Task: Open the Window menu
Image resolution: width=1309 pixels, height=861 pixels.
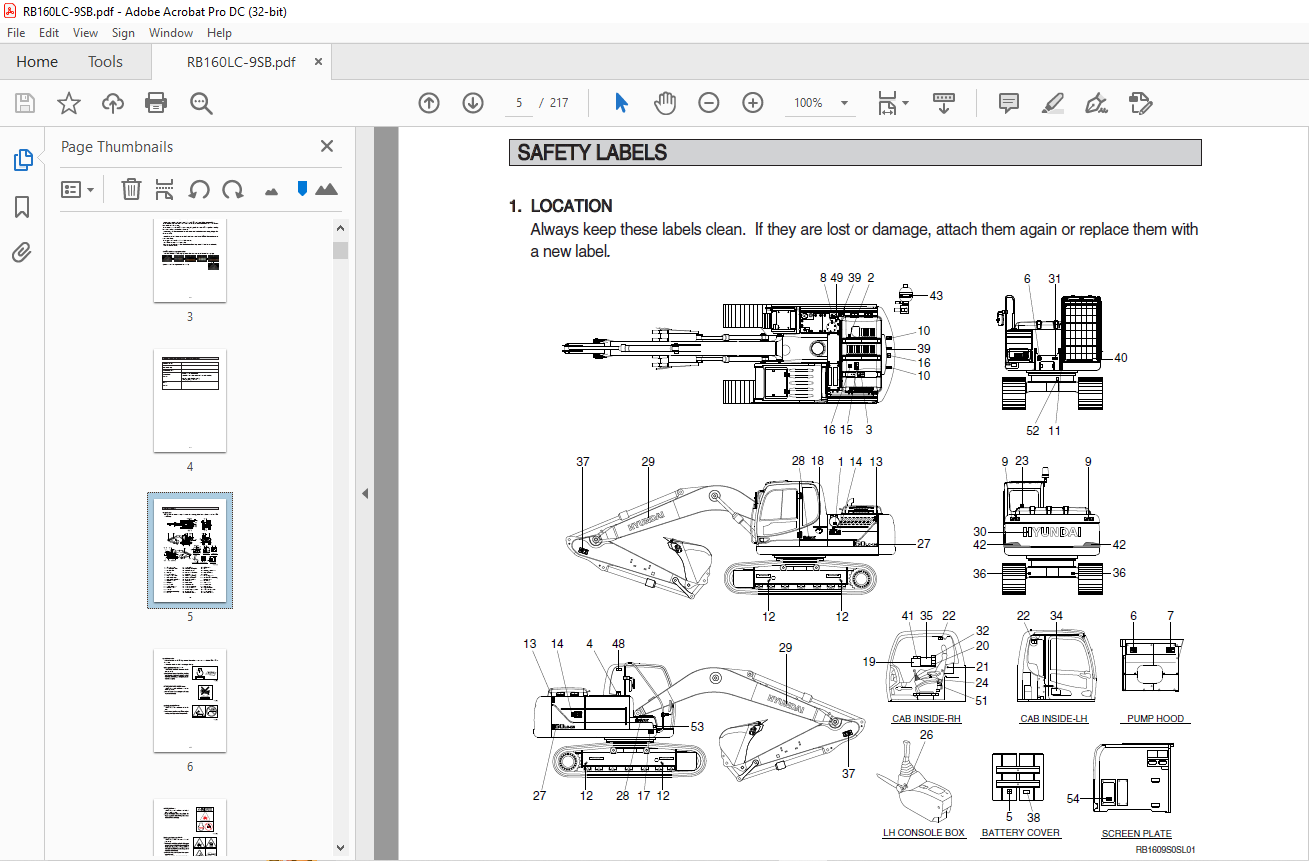Action: (171, 33)
